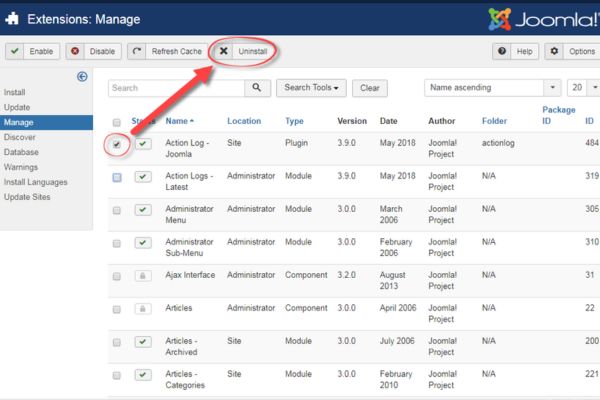Toggle status icon for Action Log - Joomla

[143, 144]
